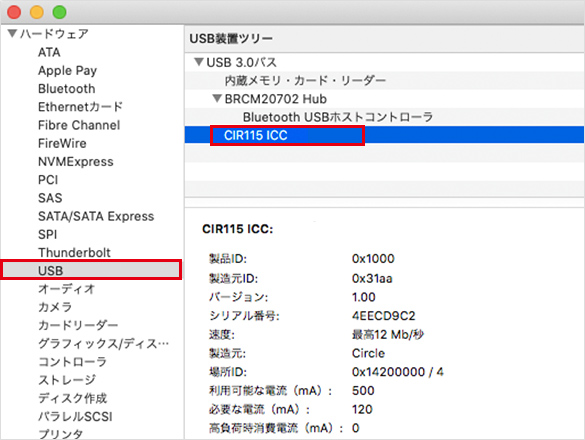Image resolution: width=585 pixels, height=440 pixels.
Task: Select the BRCM20702 Hub row
Action: tap(384, 99)
